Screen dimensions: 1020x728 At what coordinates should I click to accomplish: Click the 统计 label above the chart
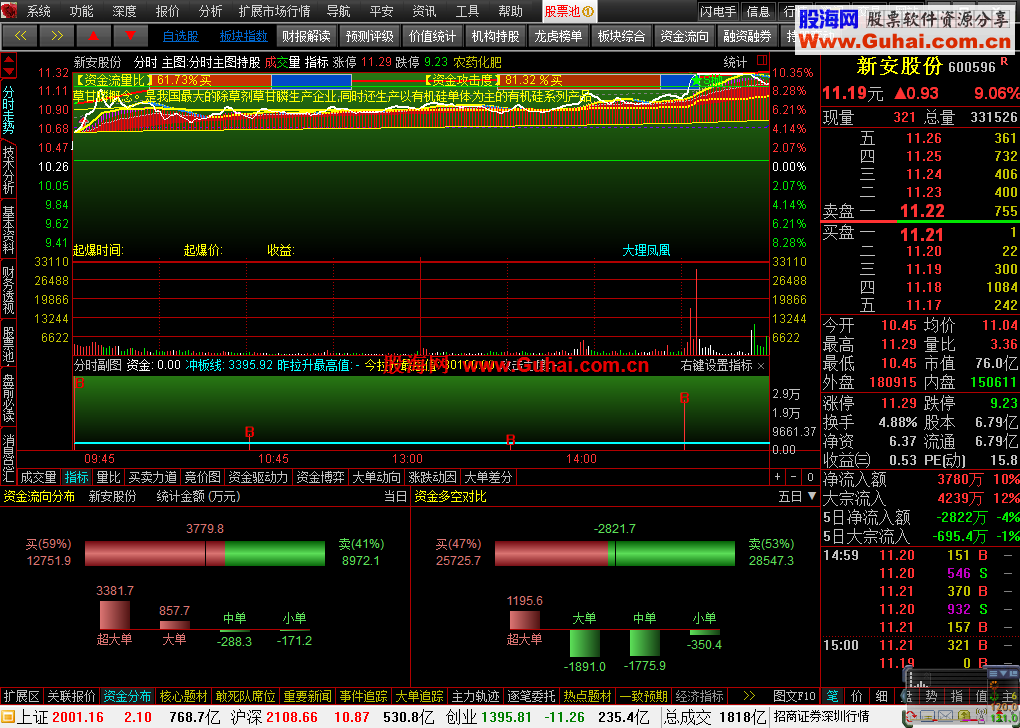click(x=735, y=62)
